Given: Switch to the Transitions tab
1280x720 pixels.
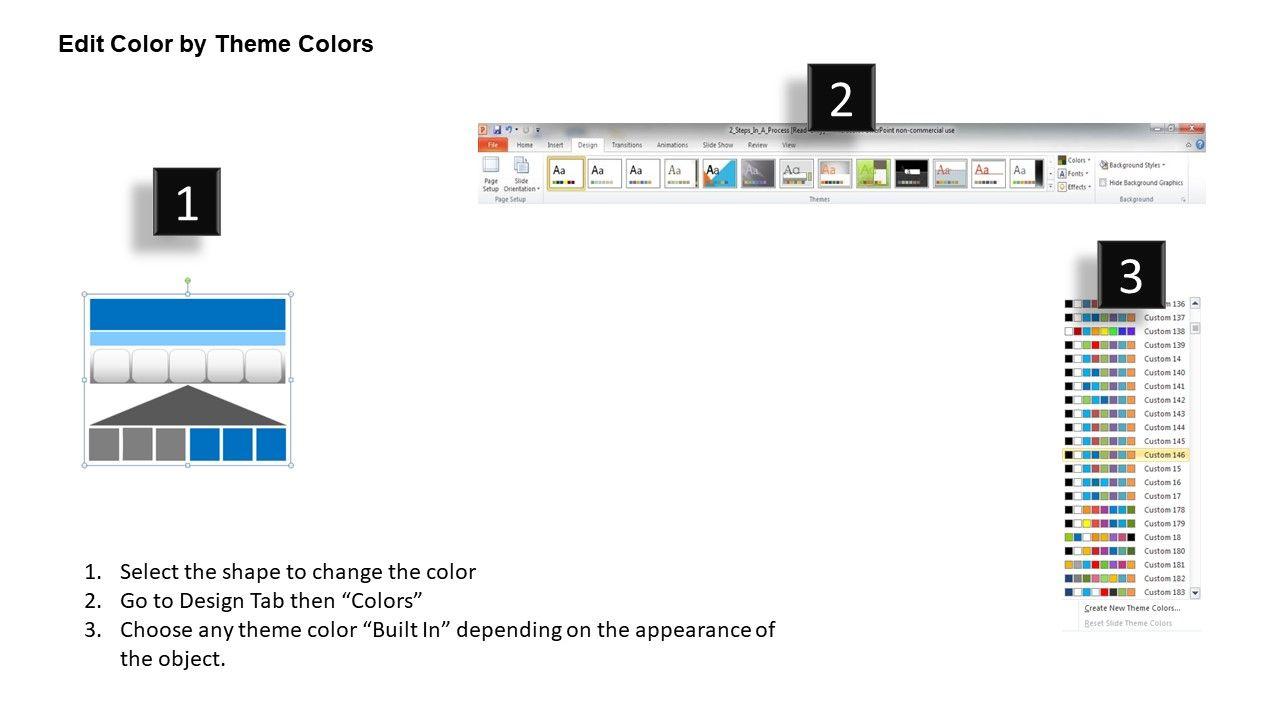Looking at the screenshot, I should click(627, 145).
